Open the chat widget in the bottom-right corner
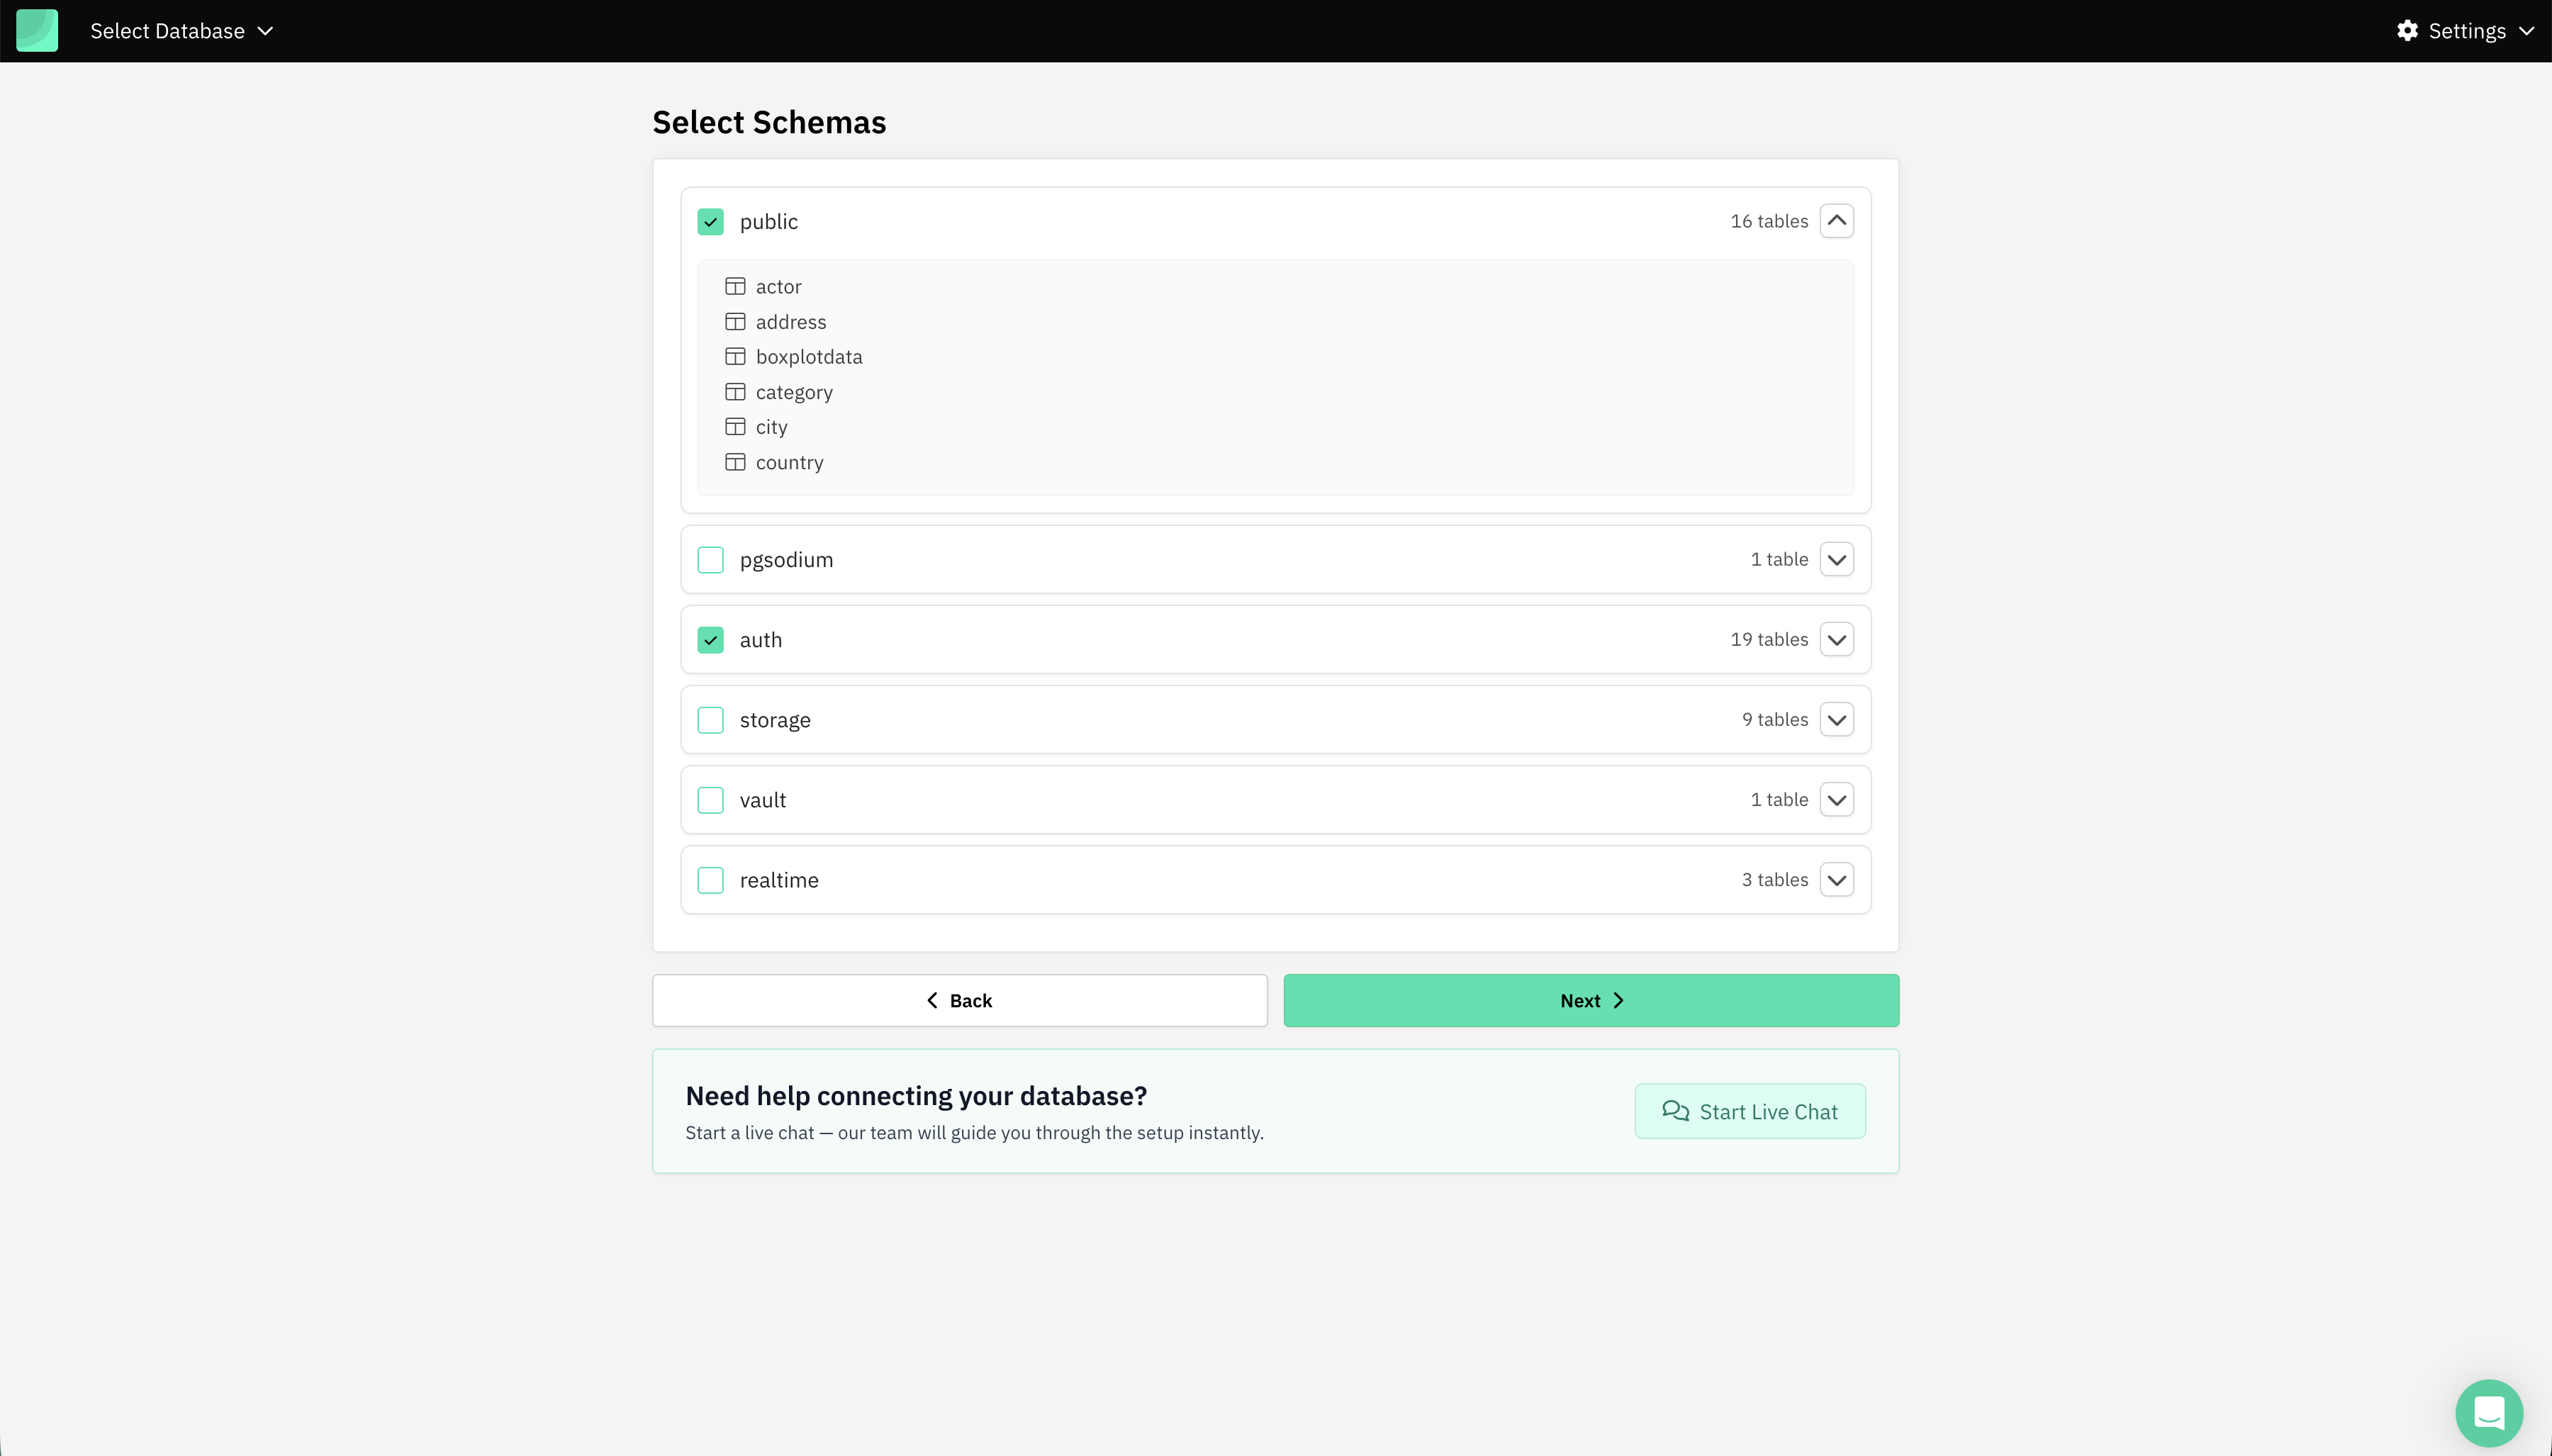 (2489, 1412)
